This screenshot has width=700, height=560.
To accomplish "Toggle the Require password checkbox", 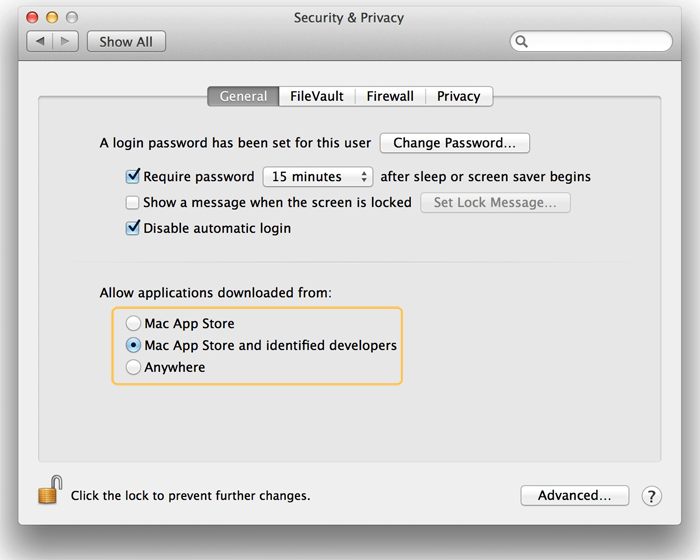I will click(133, 176).
